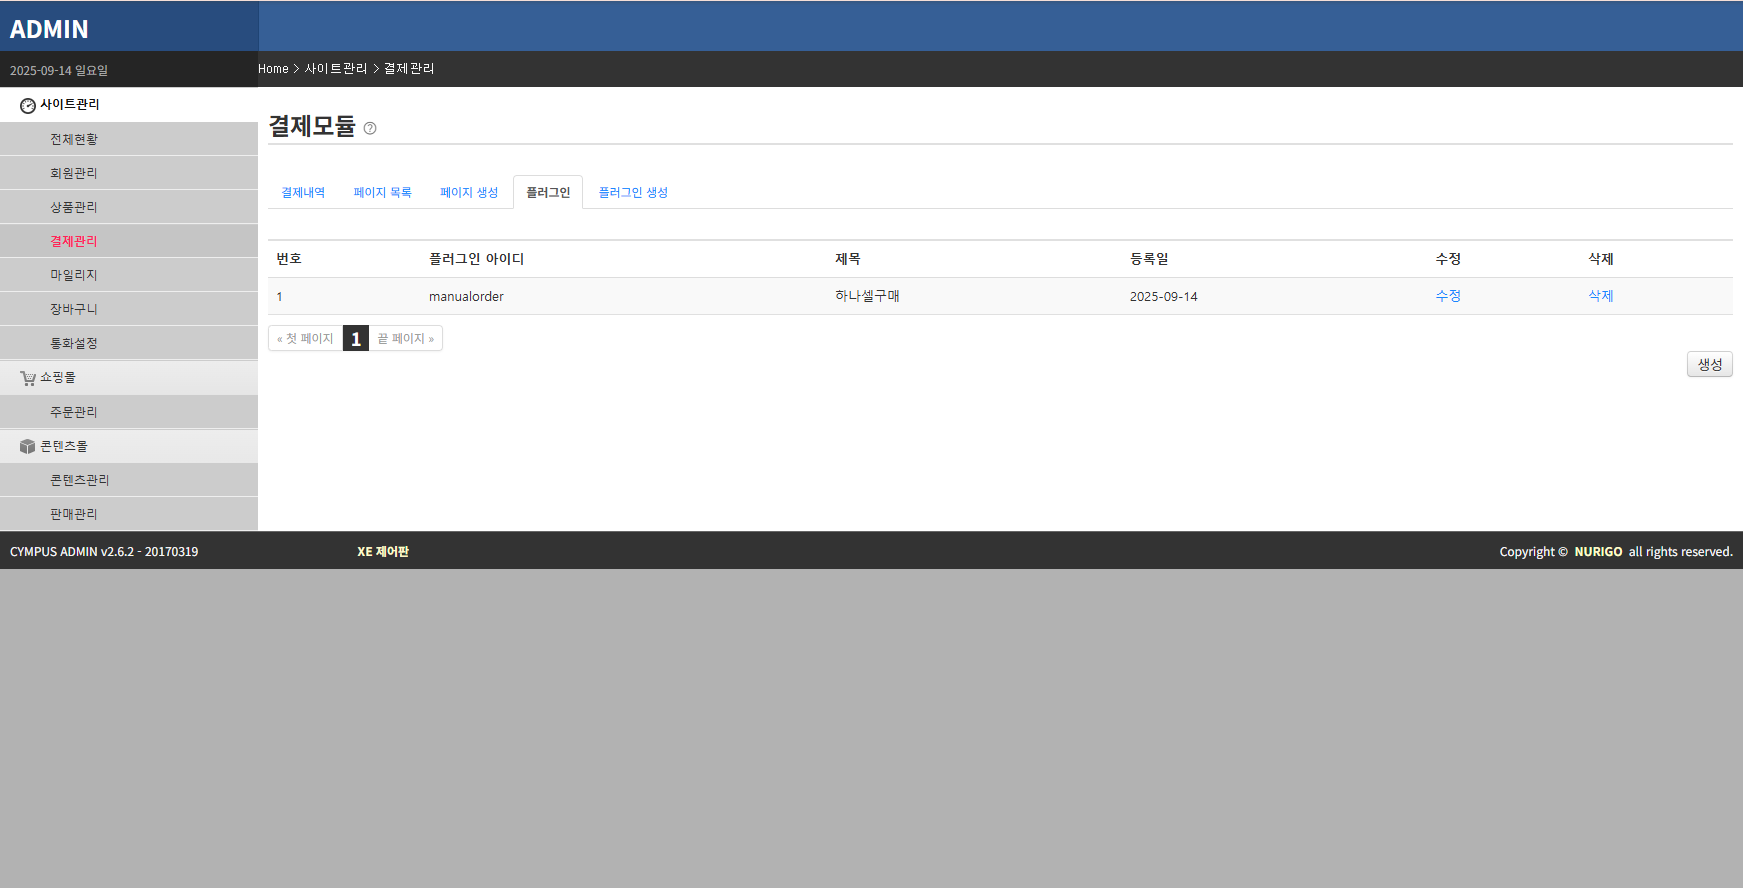Click Home in the breadcrumb
1743x888 pixels.
(x=273, y=69)
